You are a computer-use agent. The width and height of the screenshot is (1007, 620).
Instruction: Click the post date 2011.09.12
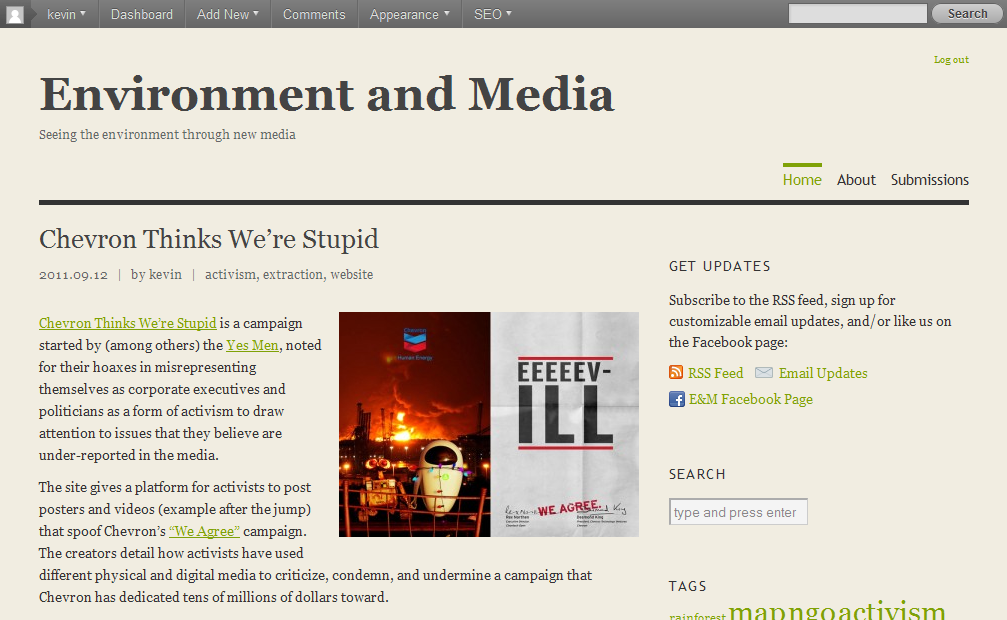[73, 275]
